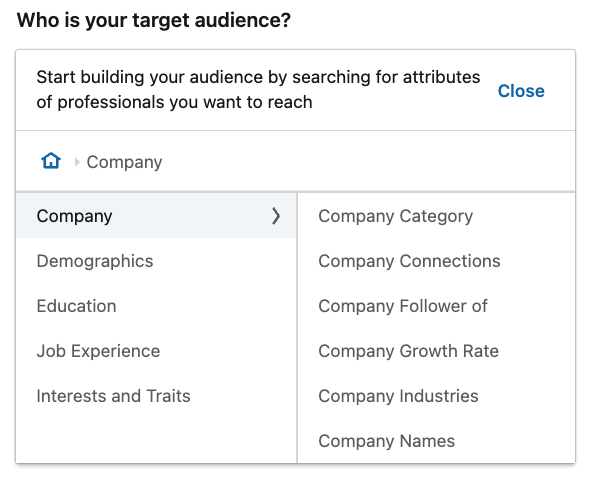Close the audience attribute panel
The image size is (590, 479).
(x=521, y=91)
